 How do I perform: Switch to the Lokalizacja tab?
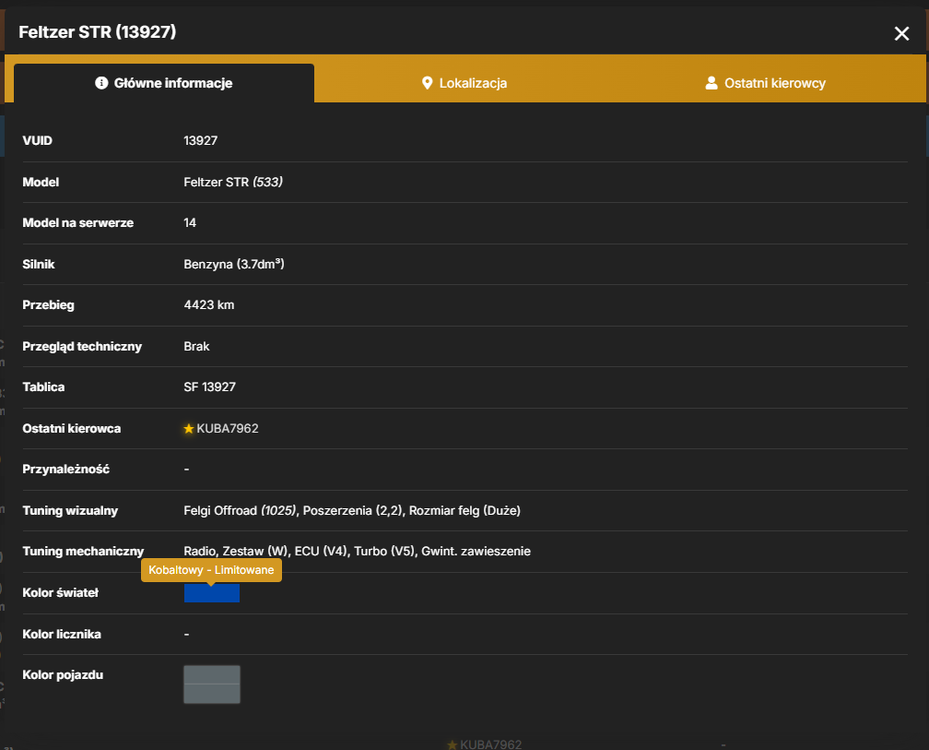tap(464, 83)
